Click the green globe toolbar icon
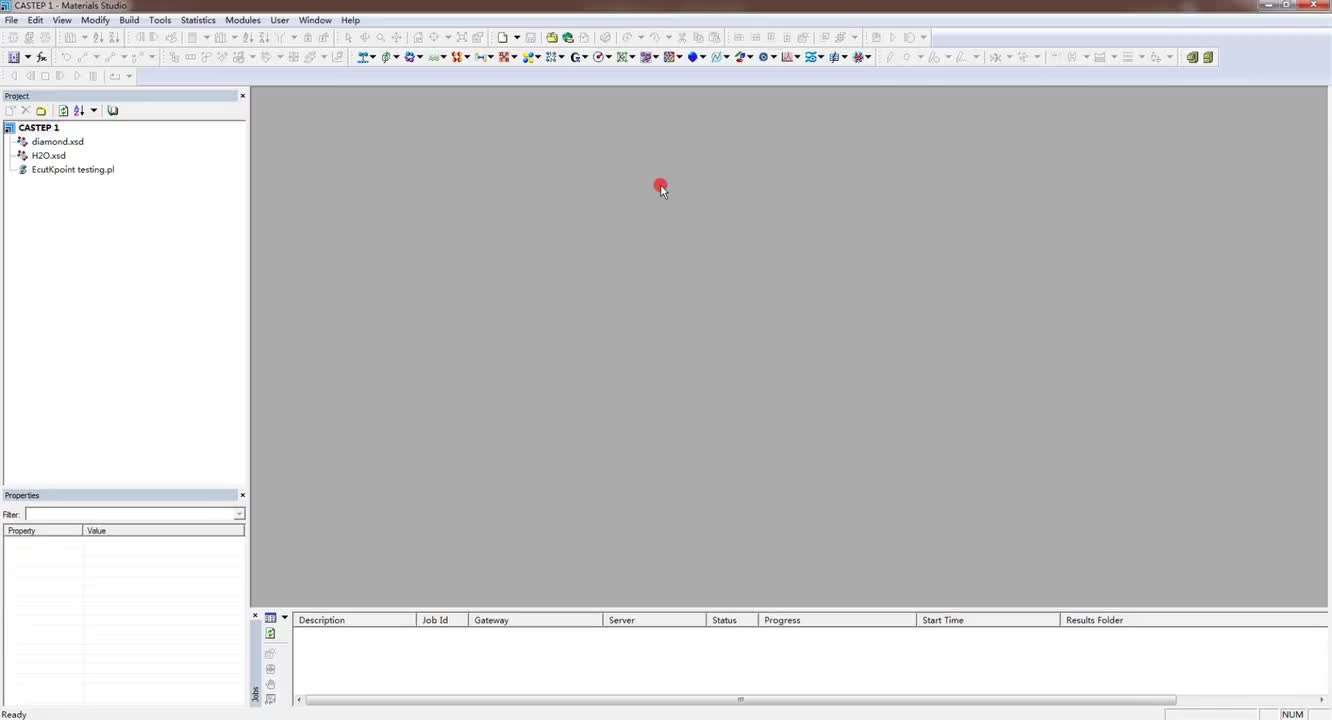Viewport: 1332px width, 720px height. (568, 38)
